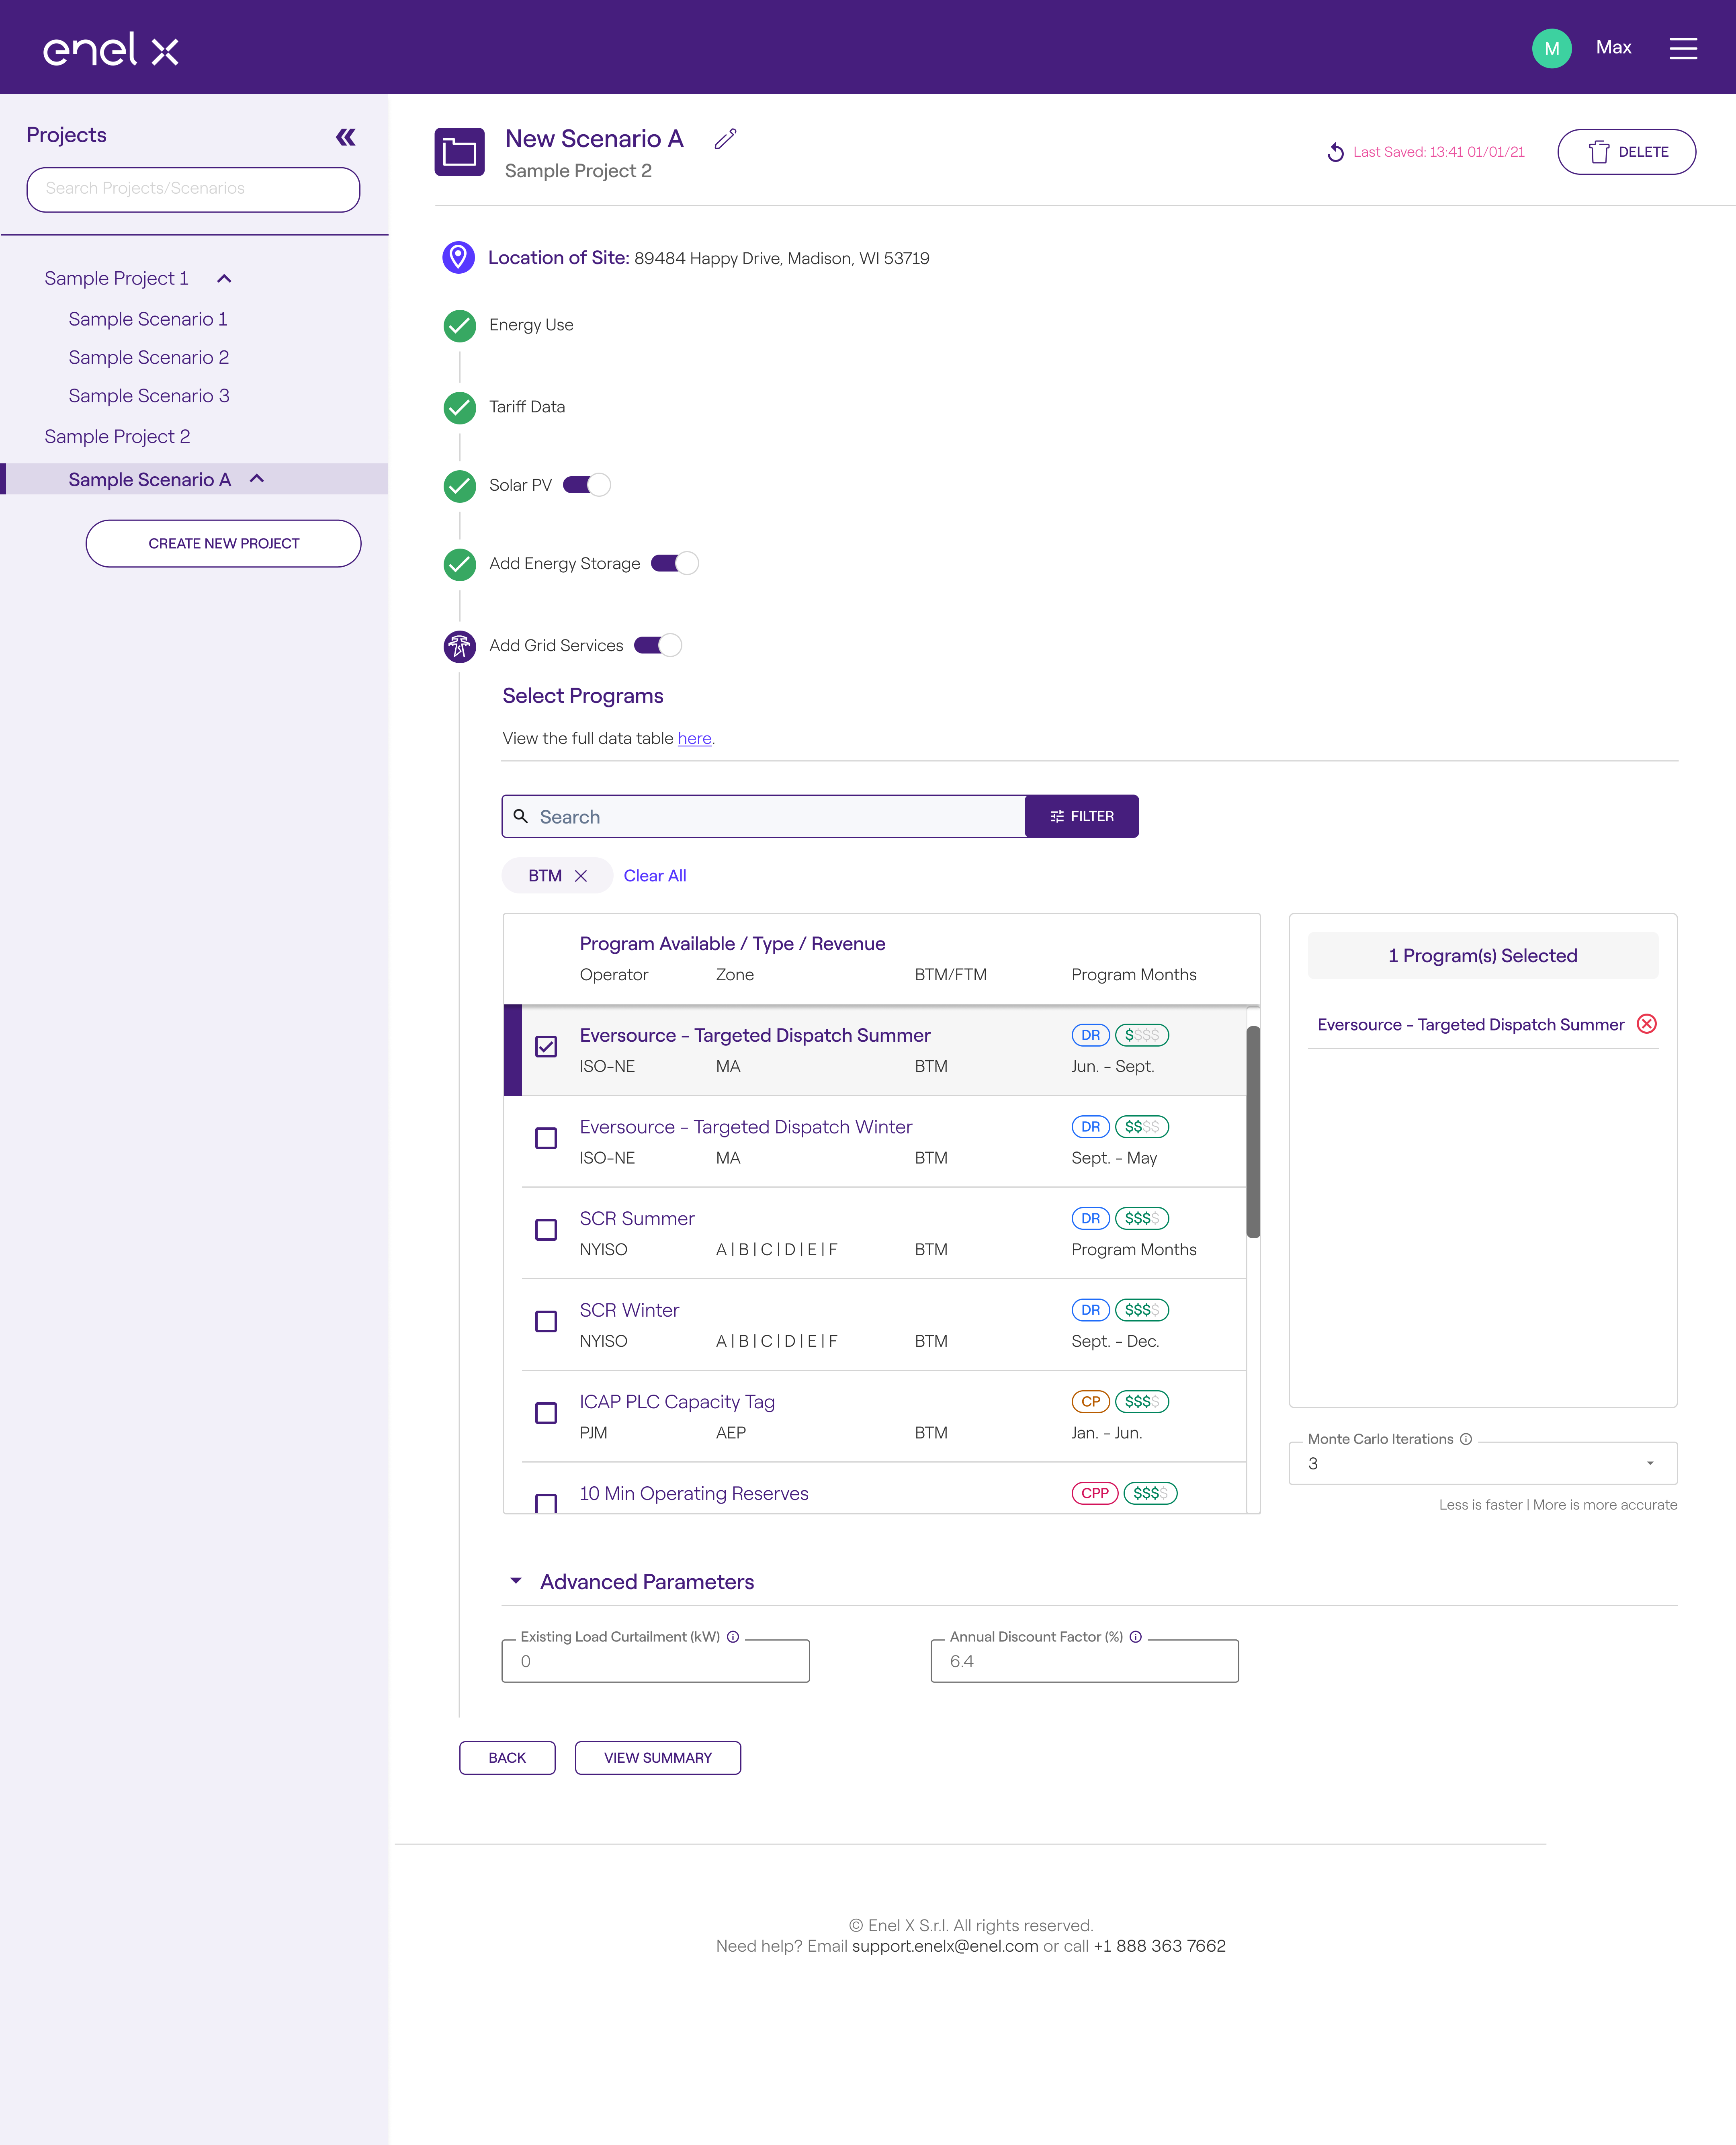
Task: Show info for Annual Discount Factor
Action: point(1135,1637)
